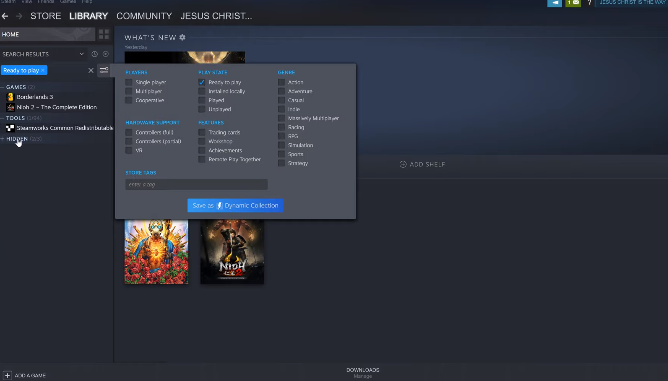
Task: Click the Add Shelf label
Action: coord(427,165)
